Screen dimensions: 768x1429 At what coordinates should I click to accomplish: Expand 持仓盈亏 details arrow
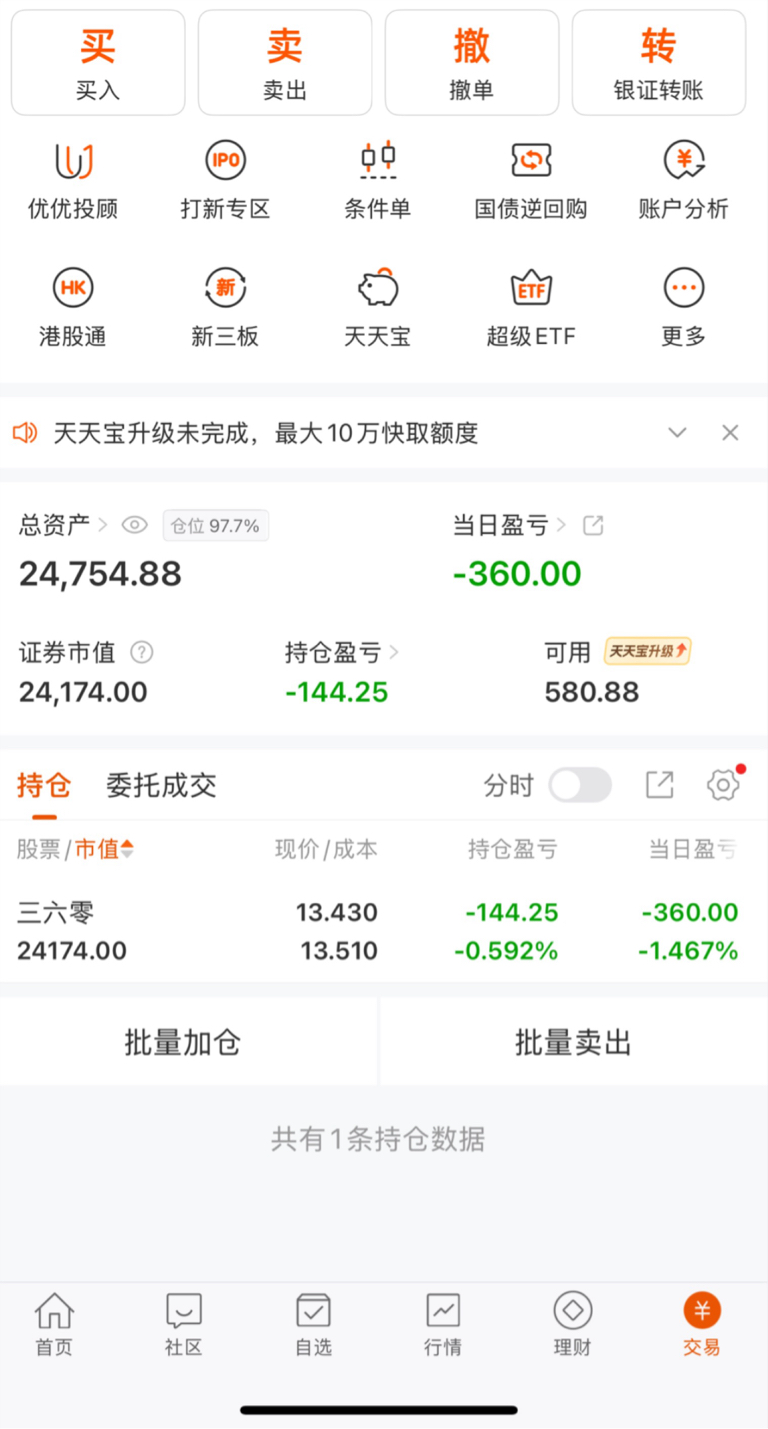tap(394, 653)
